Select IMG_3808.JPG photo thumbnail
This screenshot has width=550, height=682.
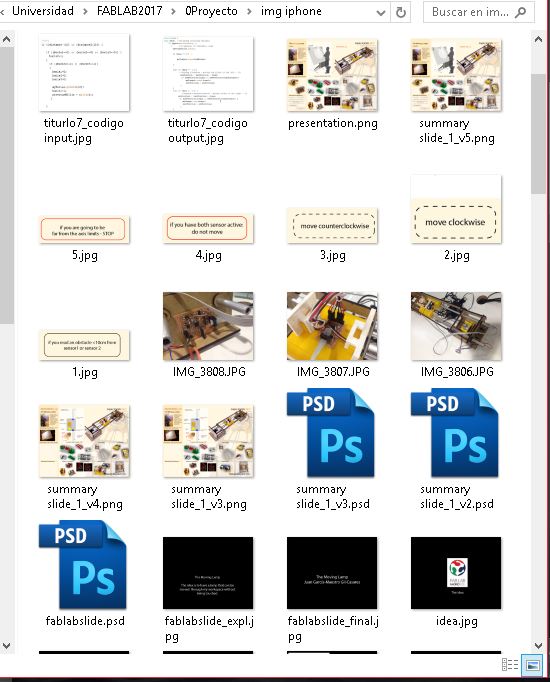pyautogui.click(x=208, y=326)
